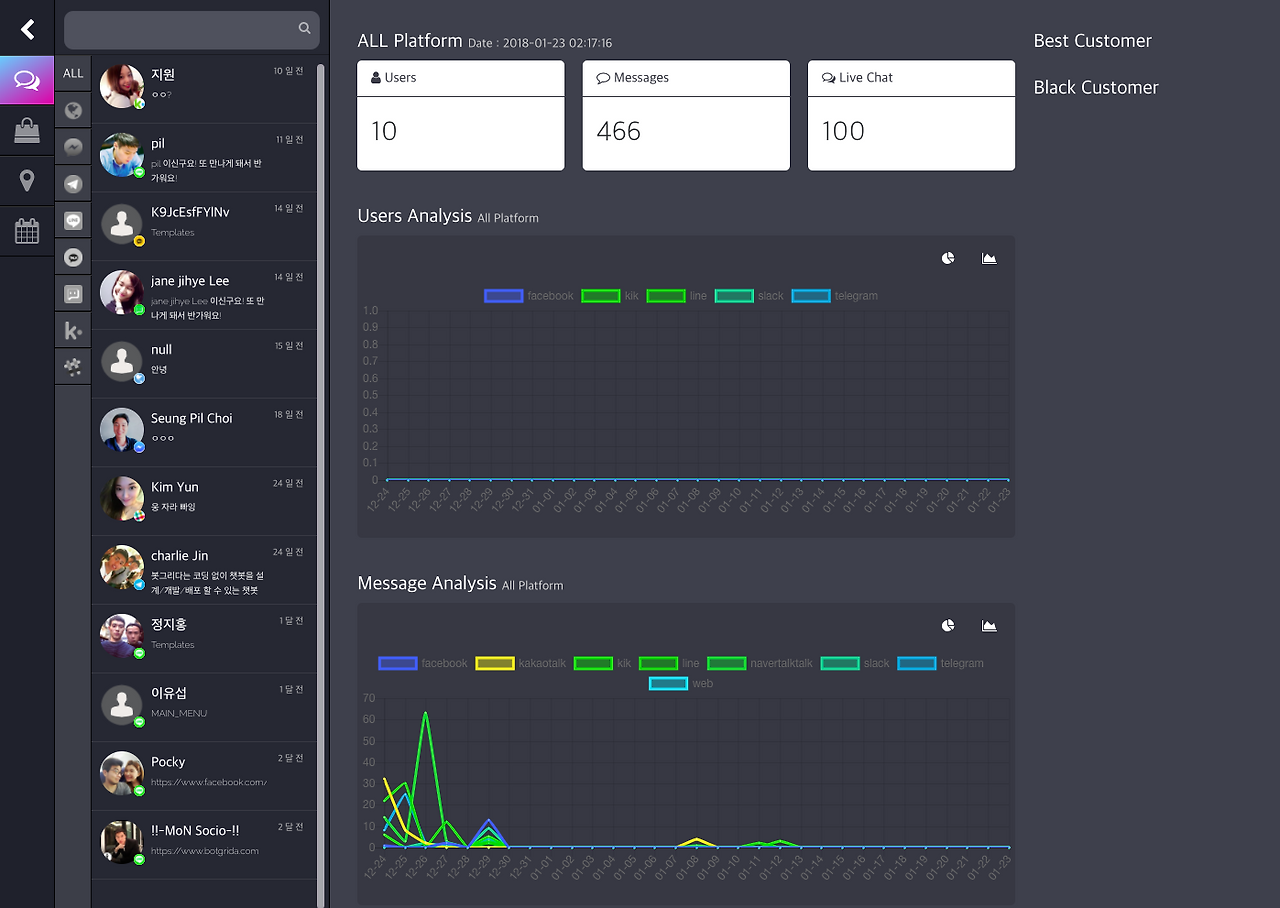Open Black Customer list
The height and width of the screenshot is (908, 1280).
point(1096,88)
